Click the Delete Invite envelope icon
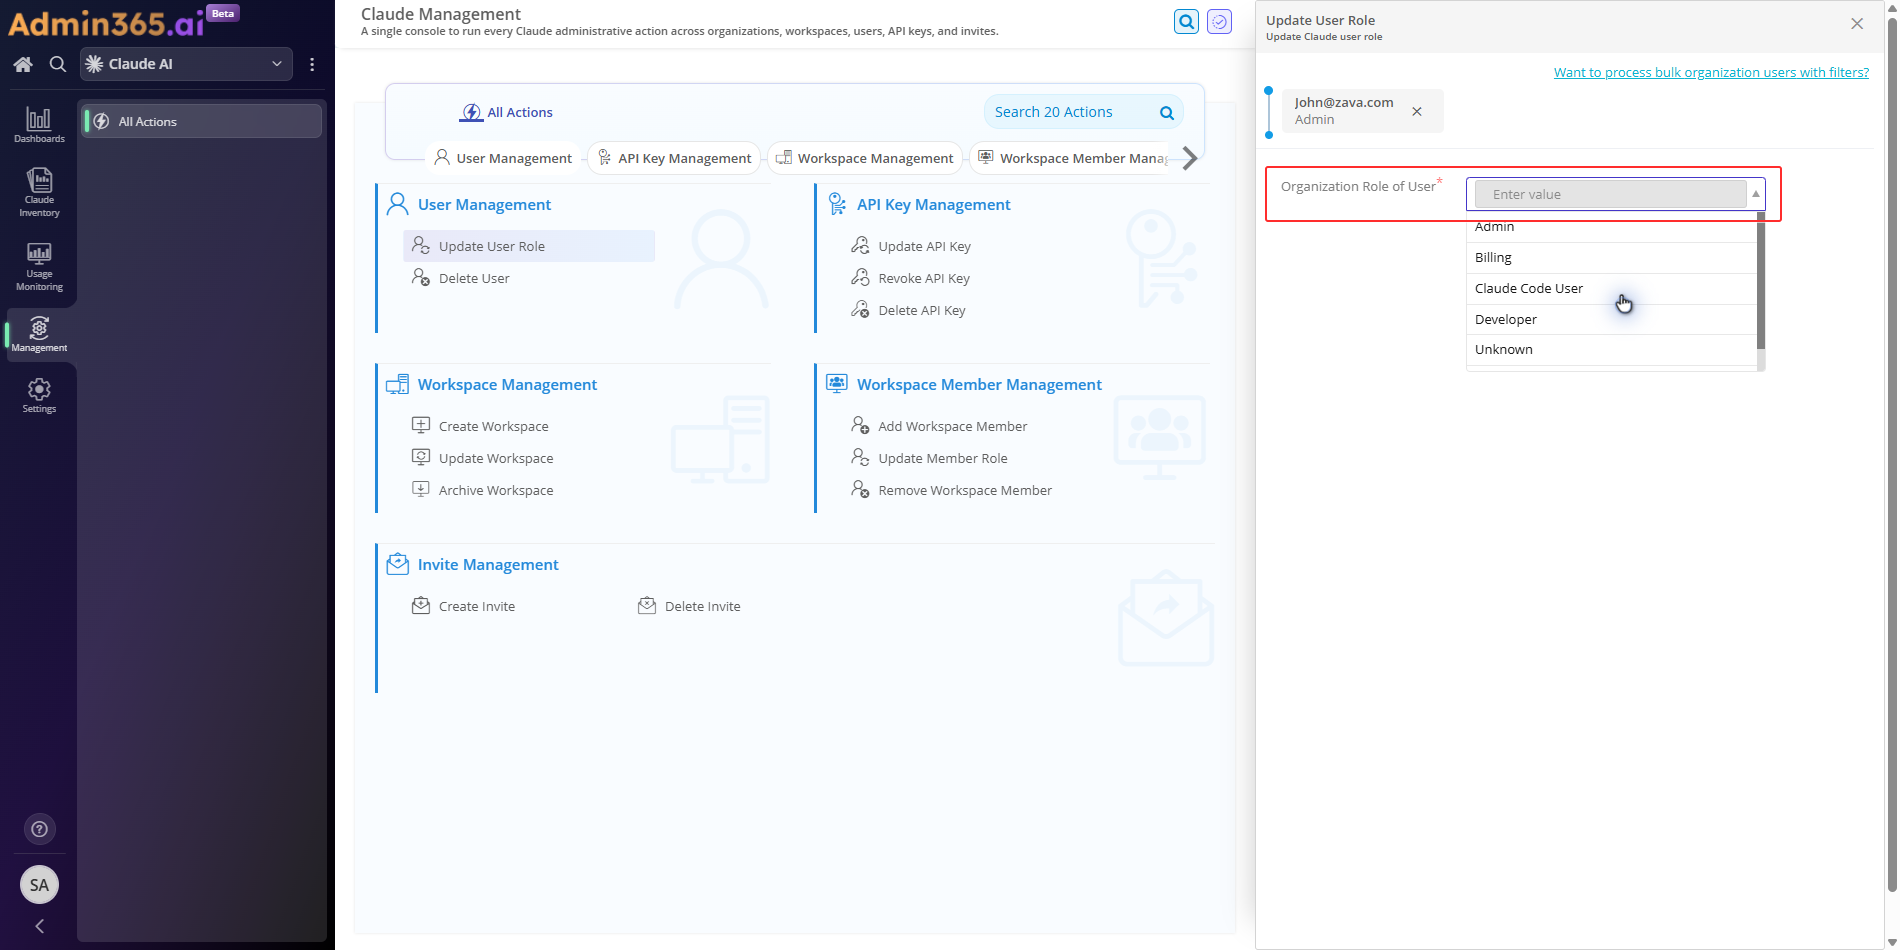Screen dimensions: 1900x950 [647, 605]
